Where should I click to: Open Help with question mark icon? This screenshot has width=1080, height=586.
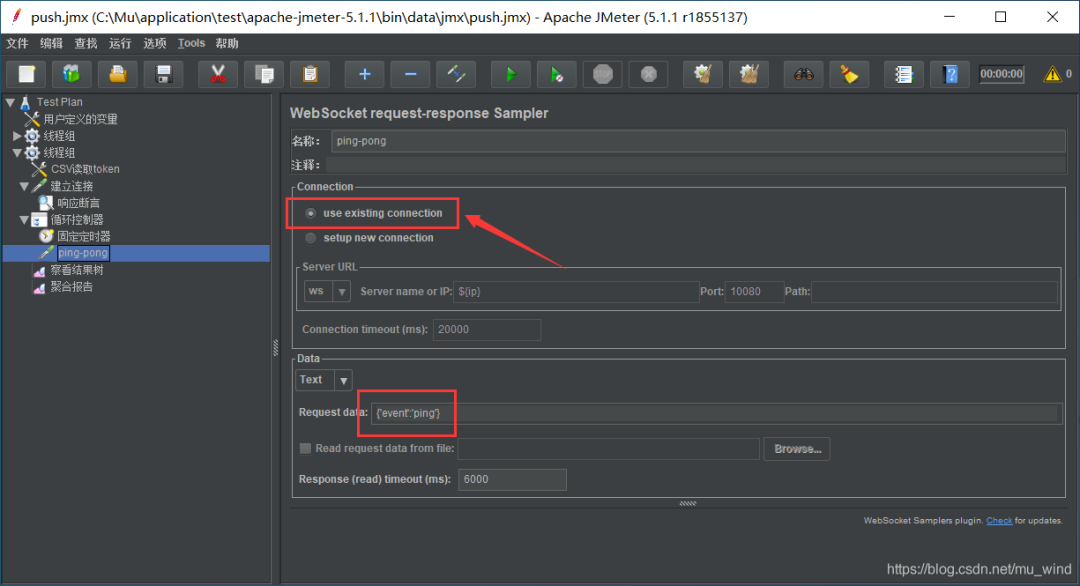(950, 74)
